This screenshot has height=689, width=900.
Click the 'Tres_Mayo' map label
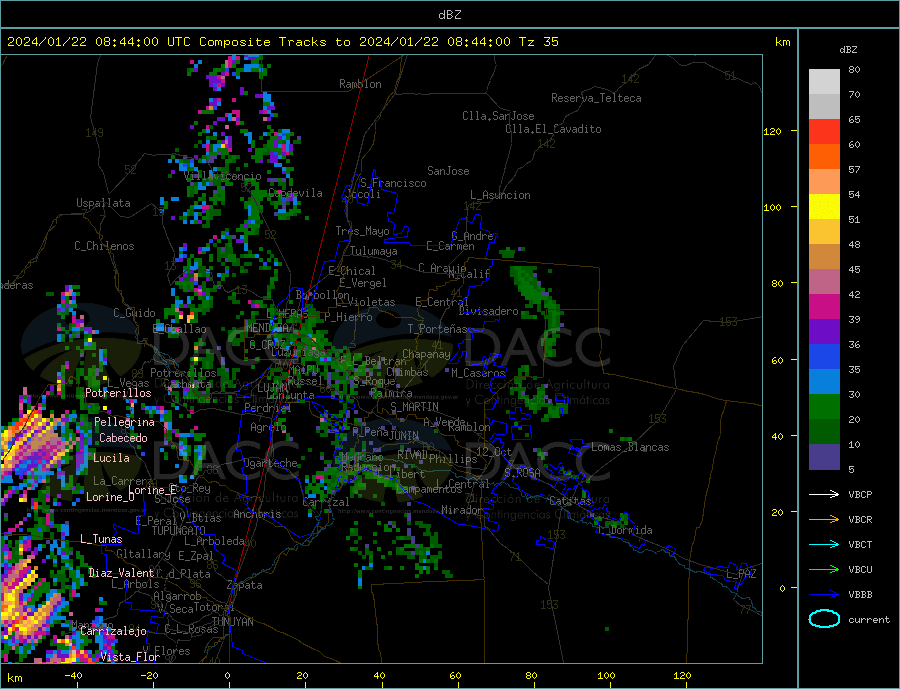(362, 231)
